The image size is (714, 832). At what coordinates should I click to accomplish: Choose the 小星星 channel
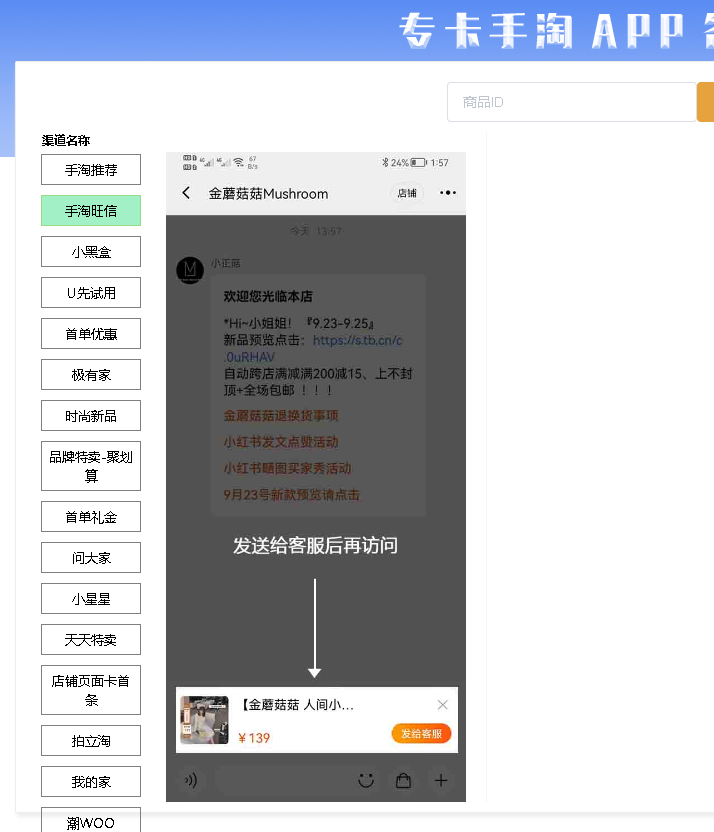point(91,599)
